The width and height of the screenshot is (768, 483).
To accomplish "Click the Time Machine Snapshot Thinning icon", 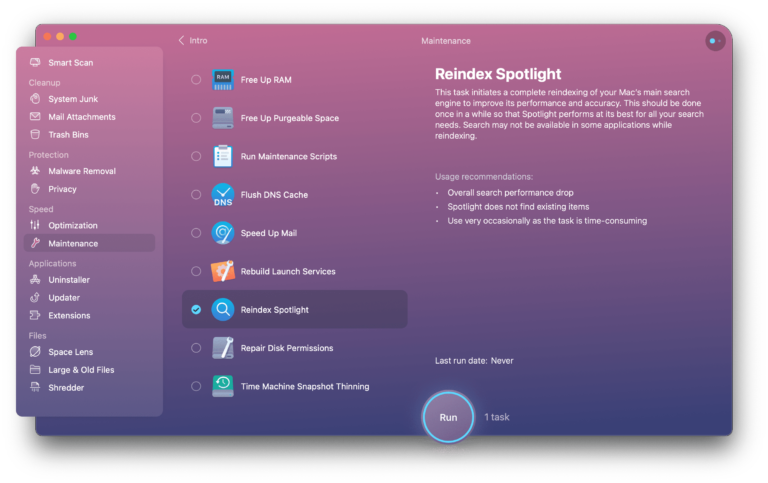I will click(223, 386).
